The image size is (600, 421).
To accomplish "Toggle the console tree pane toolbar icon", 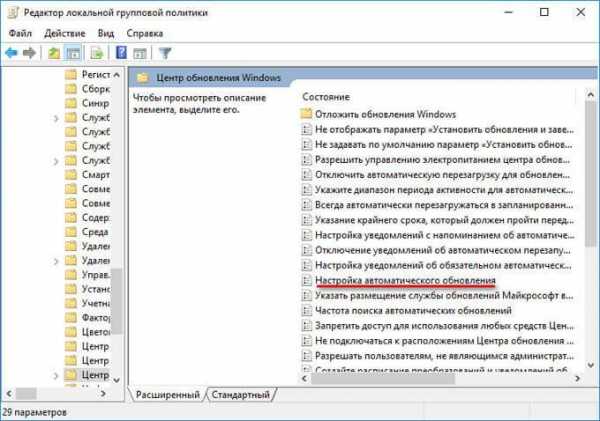I will click(73, 53).
